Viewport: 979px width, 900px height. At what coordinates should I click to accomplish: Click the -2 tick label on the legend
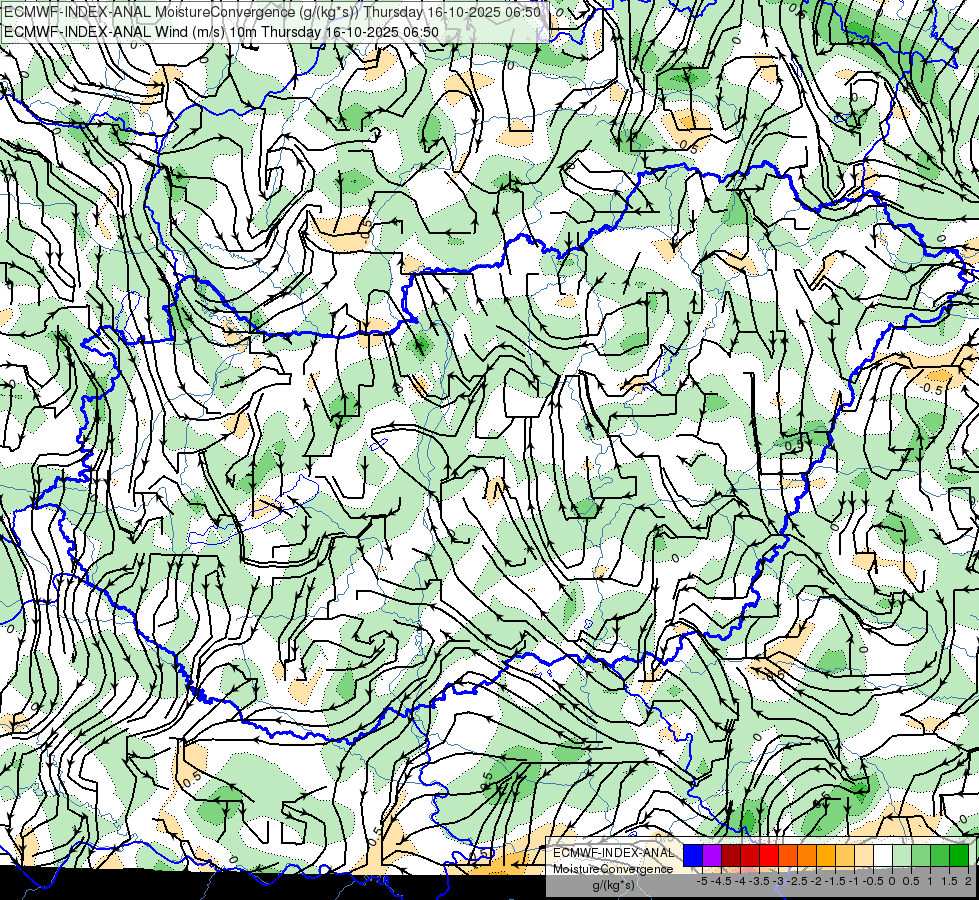817,881
